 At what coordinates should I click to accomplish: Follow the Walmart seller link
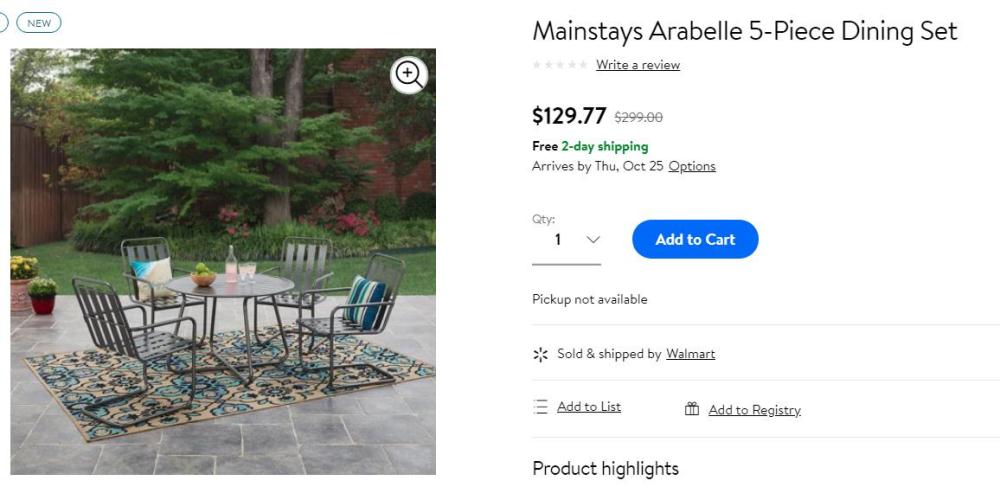pyautogui.click(x=691, y=354)
